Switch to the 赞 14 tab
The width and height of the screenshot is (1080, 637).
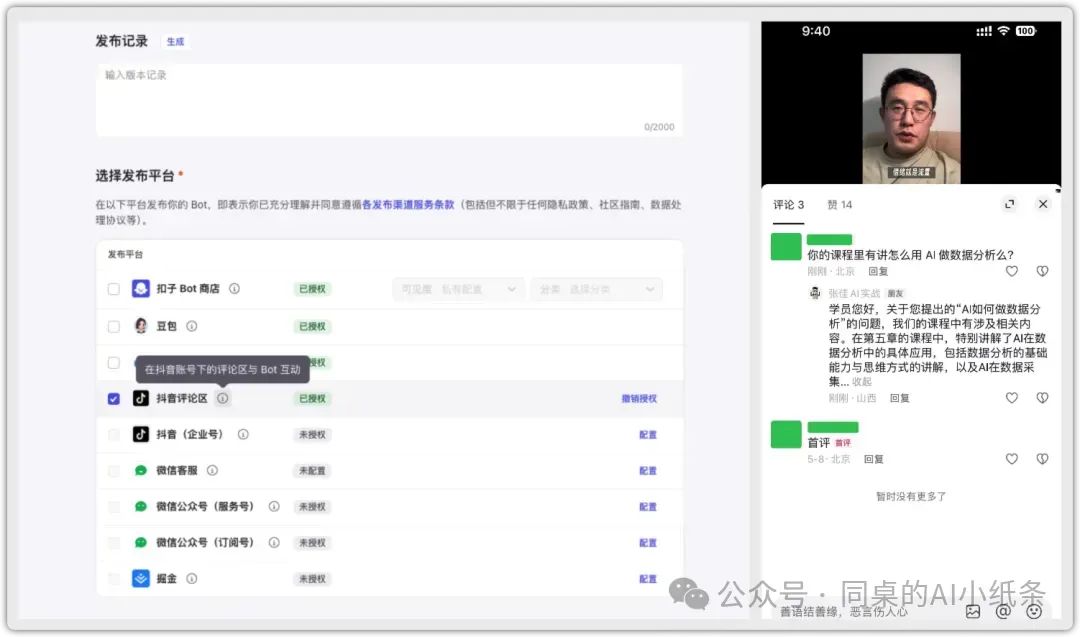[840, 204]
